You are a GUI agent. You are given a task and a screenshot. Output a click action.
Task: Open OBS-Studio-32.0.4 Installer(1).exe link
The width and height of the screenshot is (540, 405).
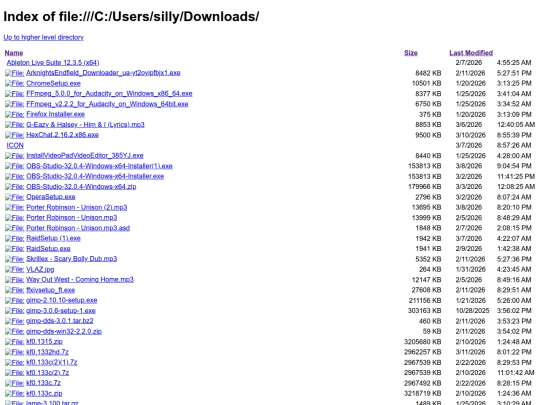[99, 166]
